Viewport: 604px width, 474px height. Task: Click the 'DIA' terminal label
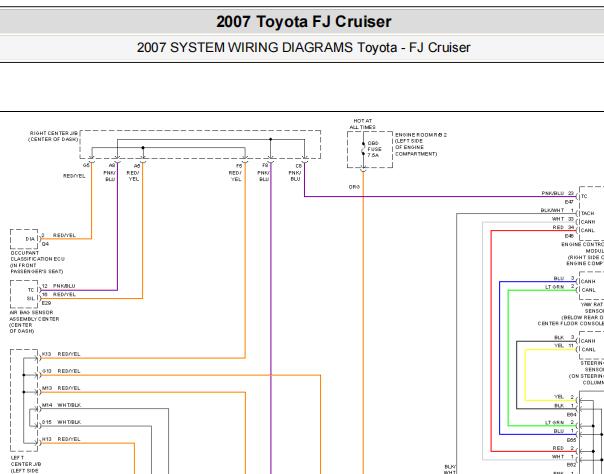(30, 239)
